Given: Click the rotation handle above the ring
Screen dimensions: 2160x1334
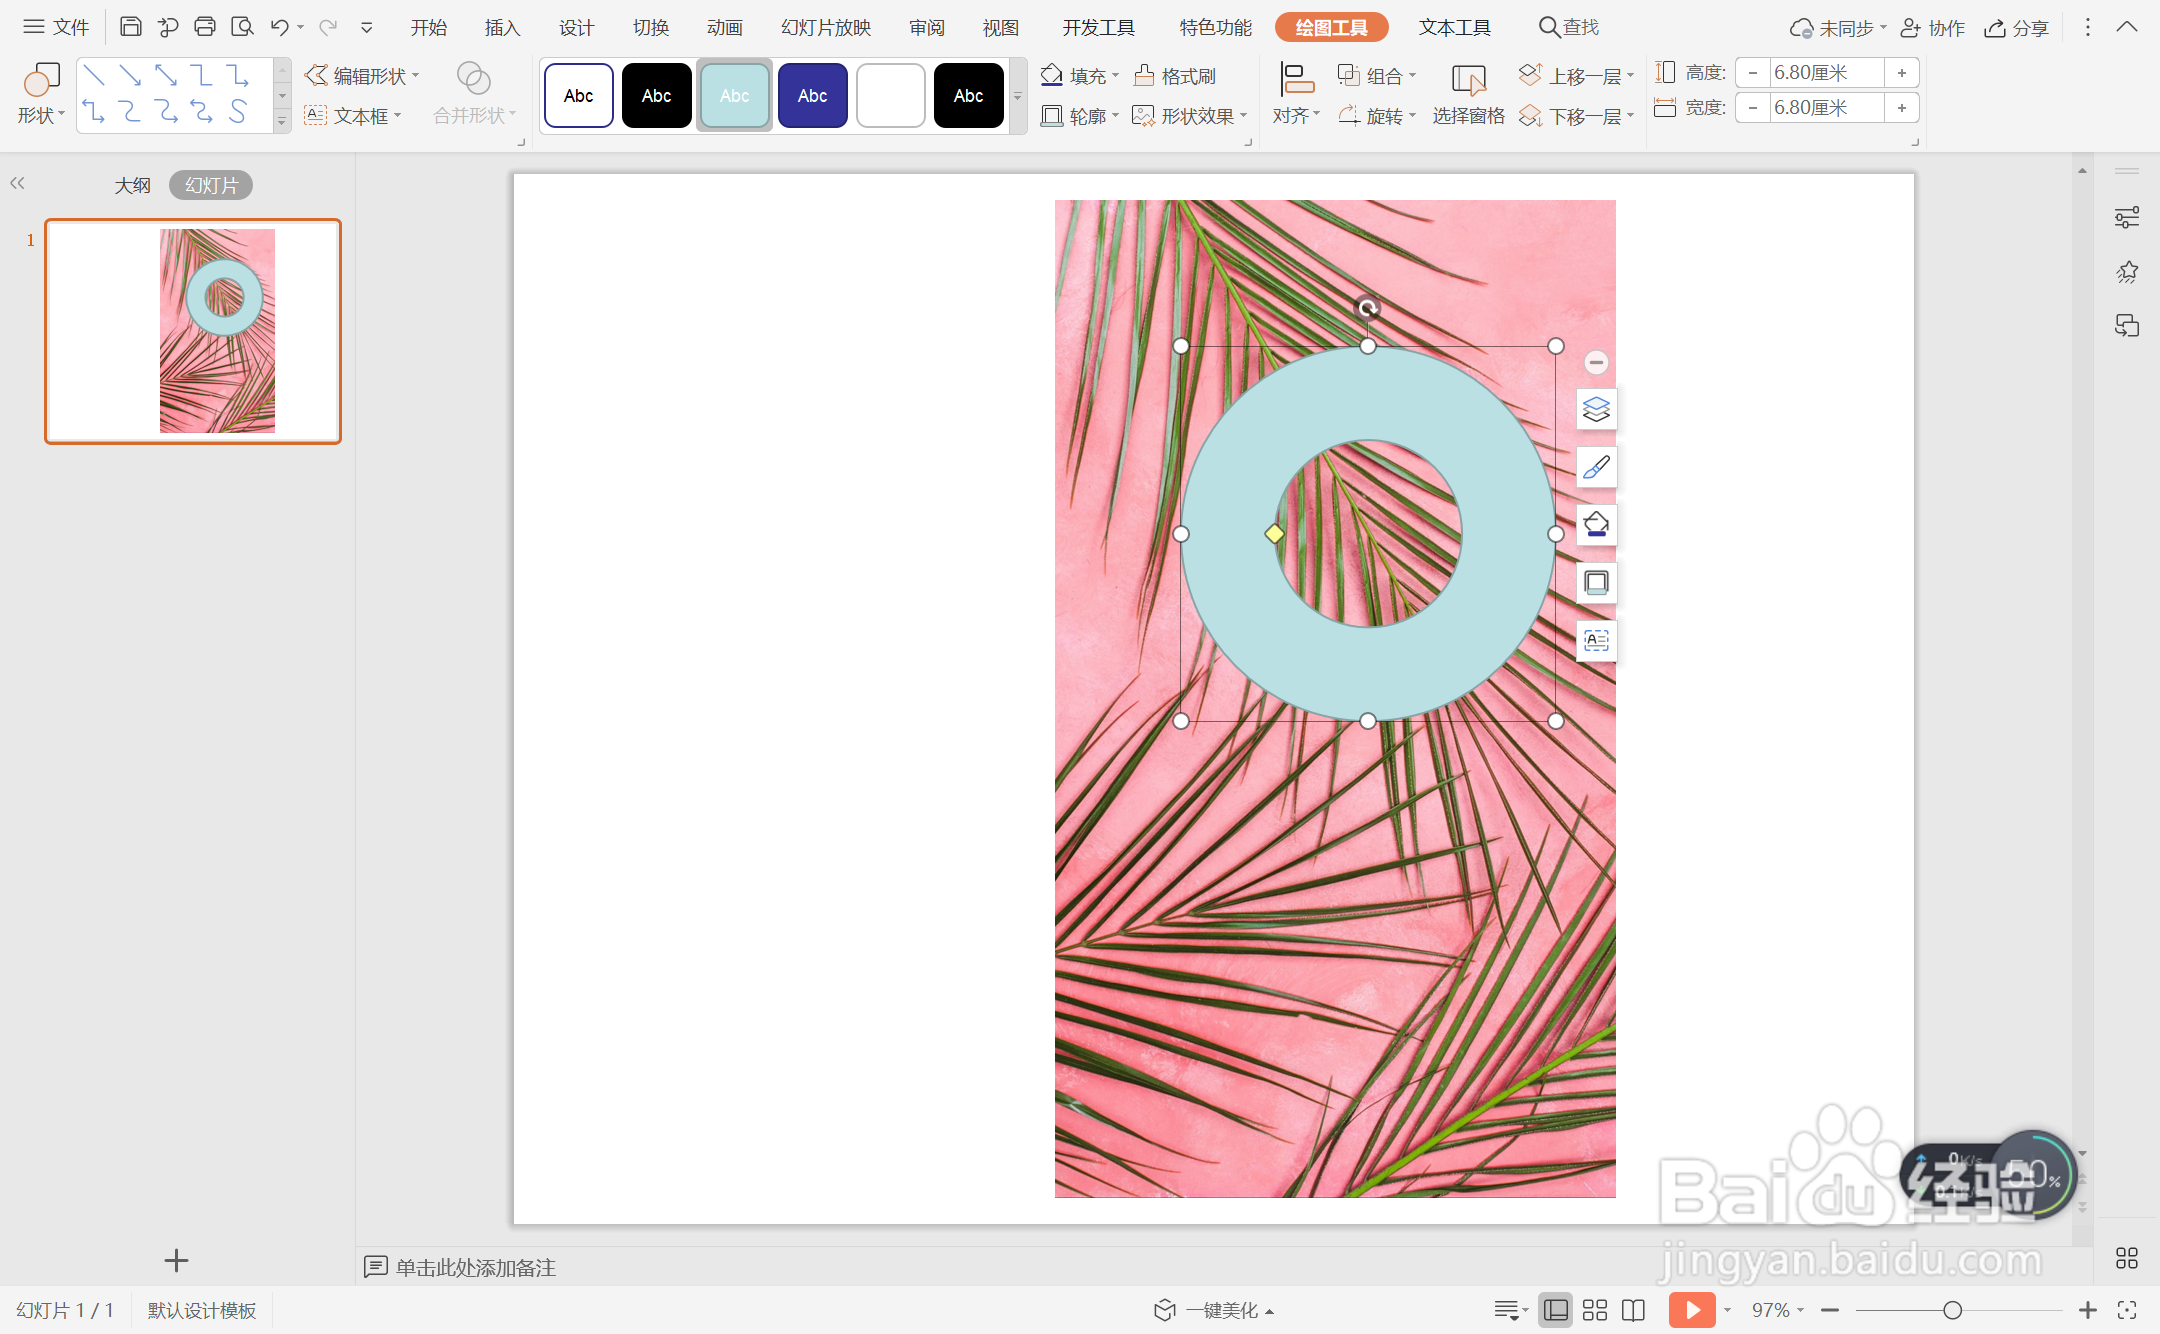Looking at the screenshot, I should (1367, 308).
